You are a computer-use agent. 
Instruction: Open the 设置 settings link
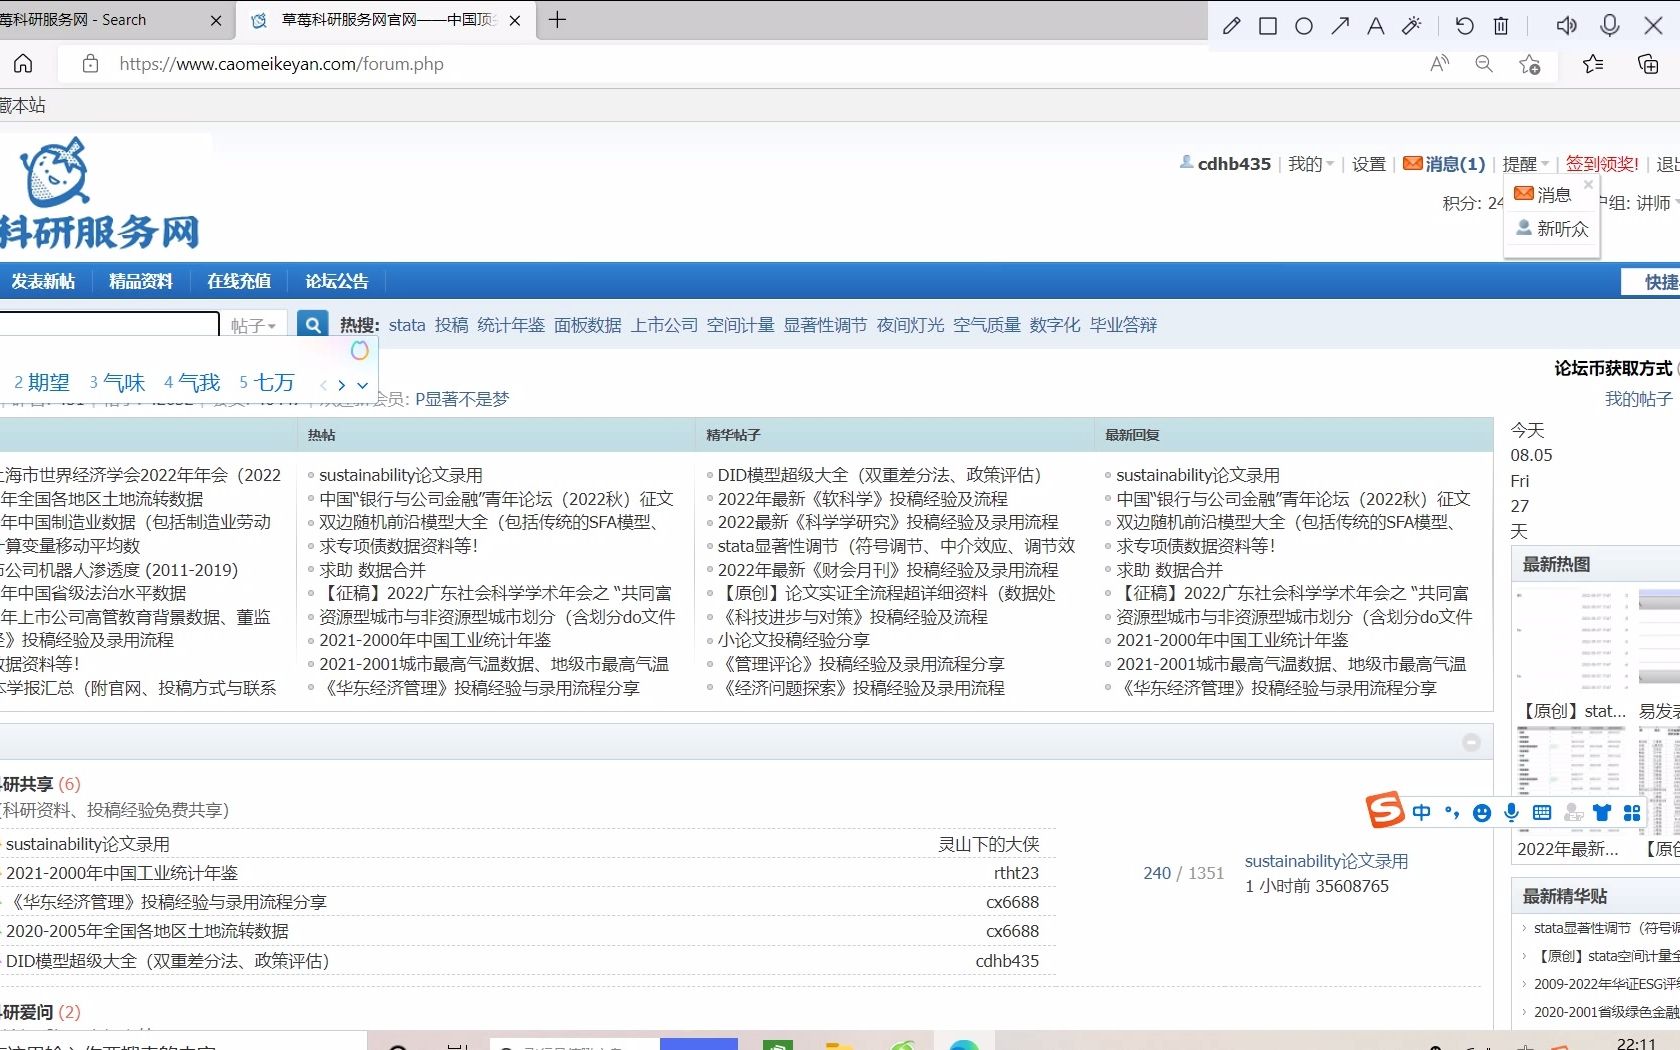[1369, 164]
